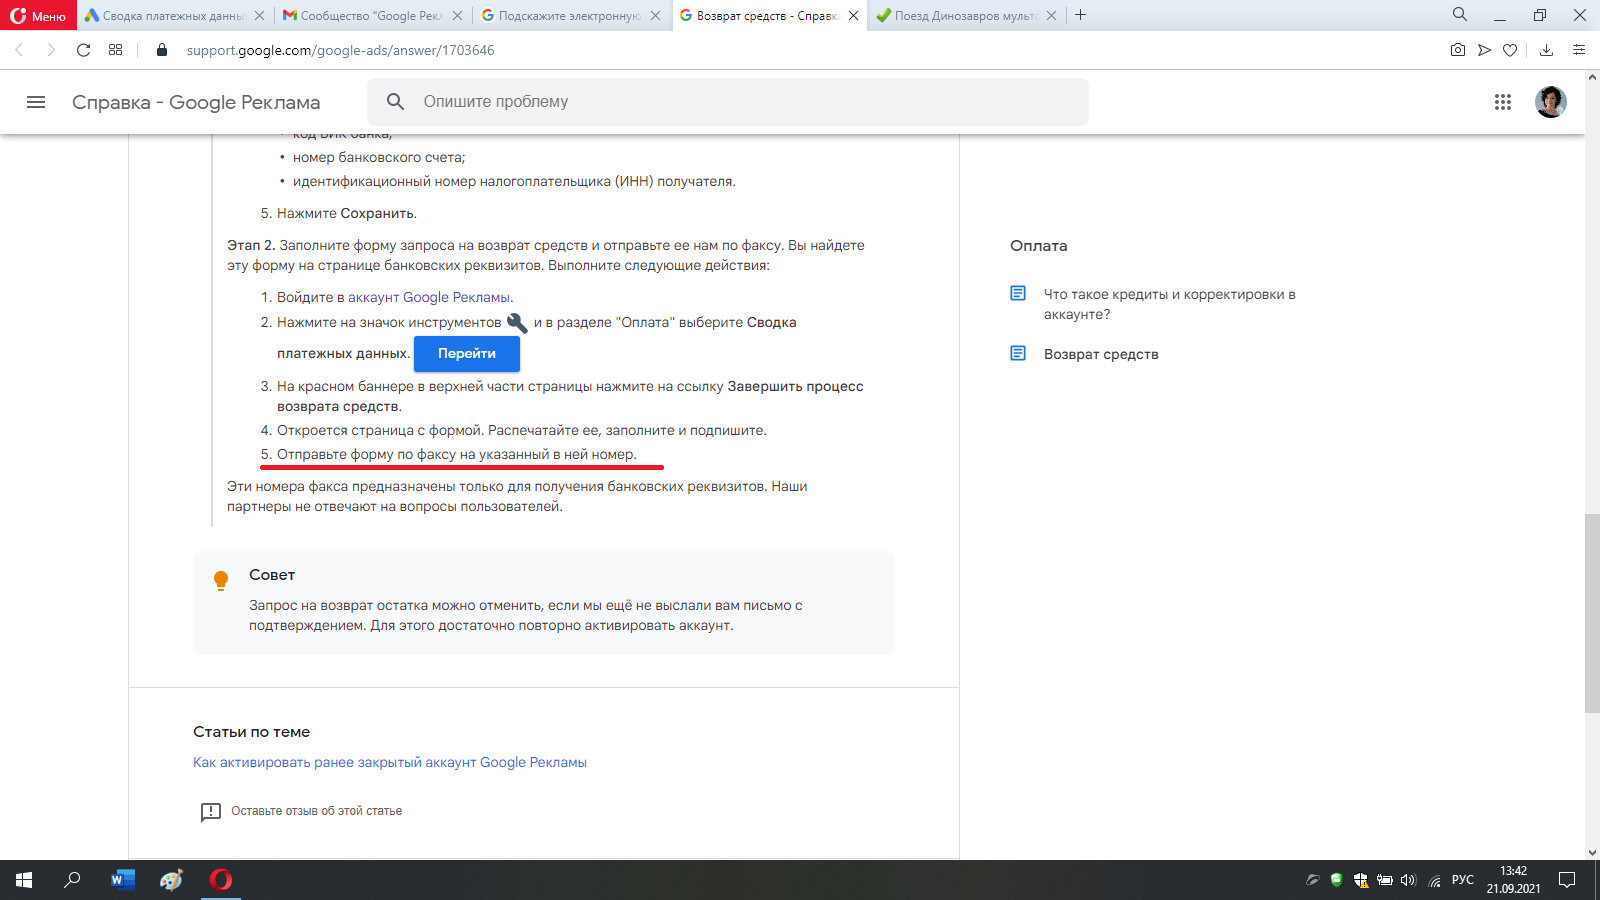Open the Opera Меню button
The height and width of the screenshot is (900, 1600).
coord(38,16)
